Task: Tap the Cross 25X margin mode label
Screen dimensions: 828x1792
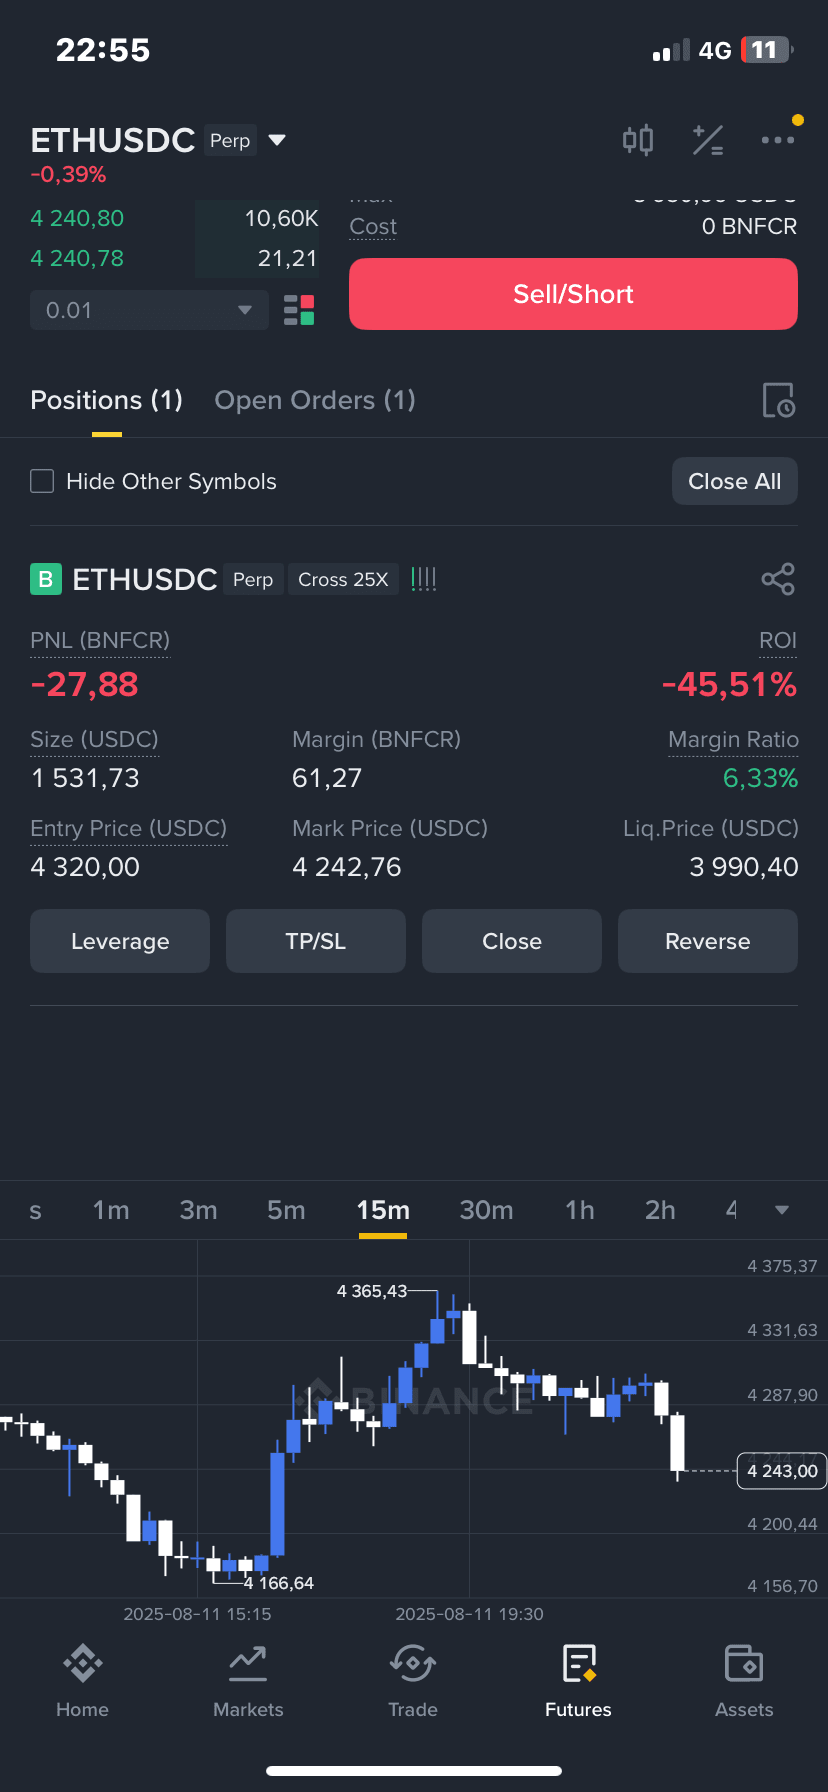Action: (x=343, y=579)
